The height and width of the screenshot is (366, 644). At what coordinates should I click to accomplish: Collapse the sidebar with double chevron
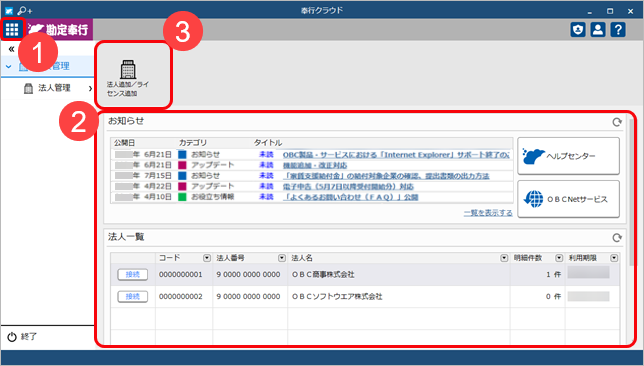coord(11,49)
